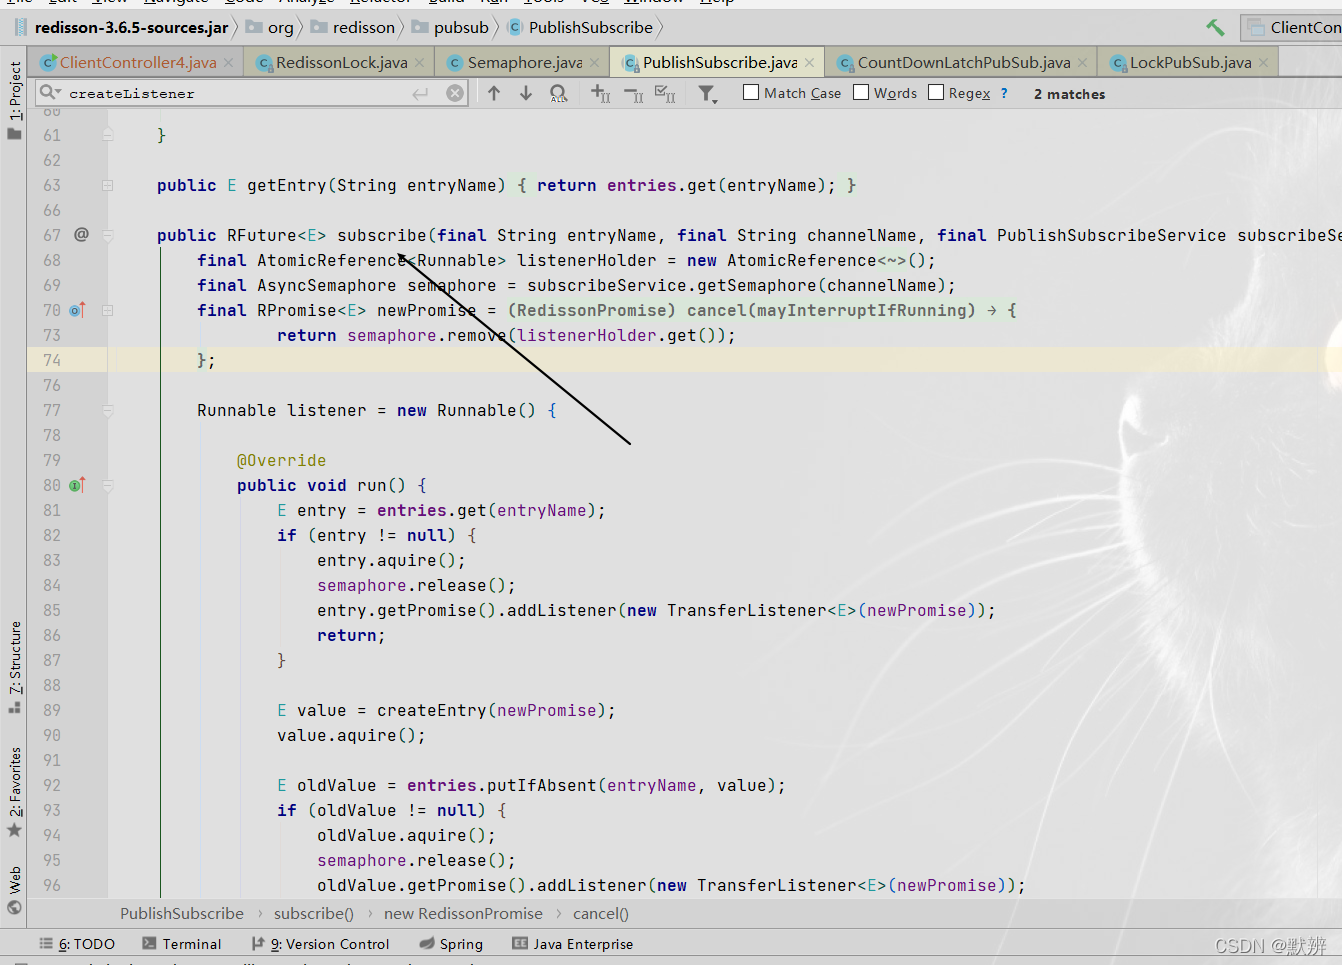Jump to previous search occurrence
Viewport: 1342px width, 965px height.
coord(494,93)
